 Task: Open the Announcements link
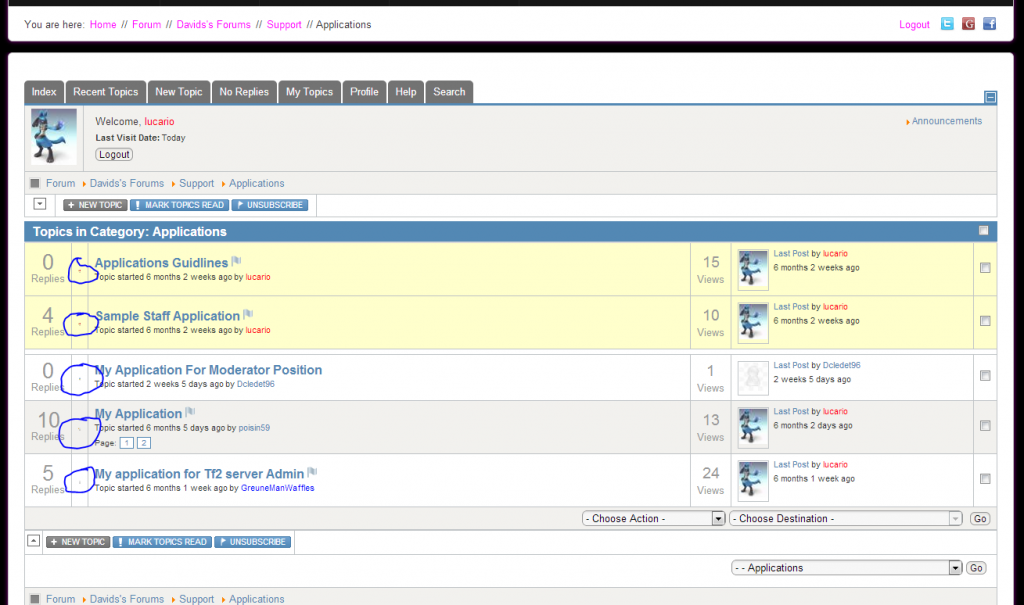pyautogui.click(x=946, y=121)
